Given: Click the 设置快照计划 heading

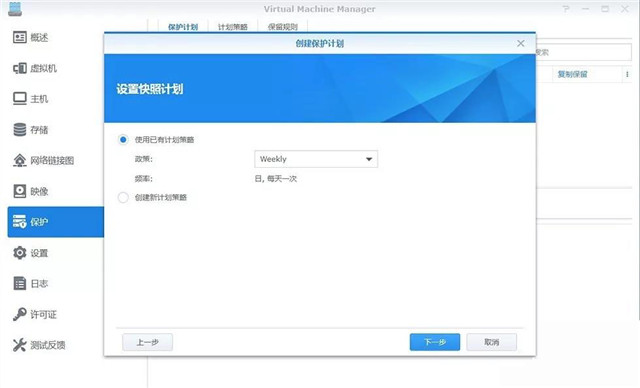Looking at the screenshot, I should tap(150, 89).
